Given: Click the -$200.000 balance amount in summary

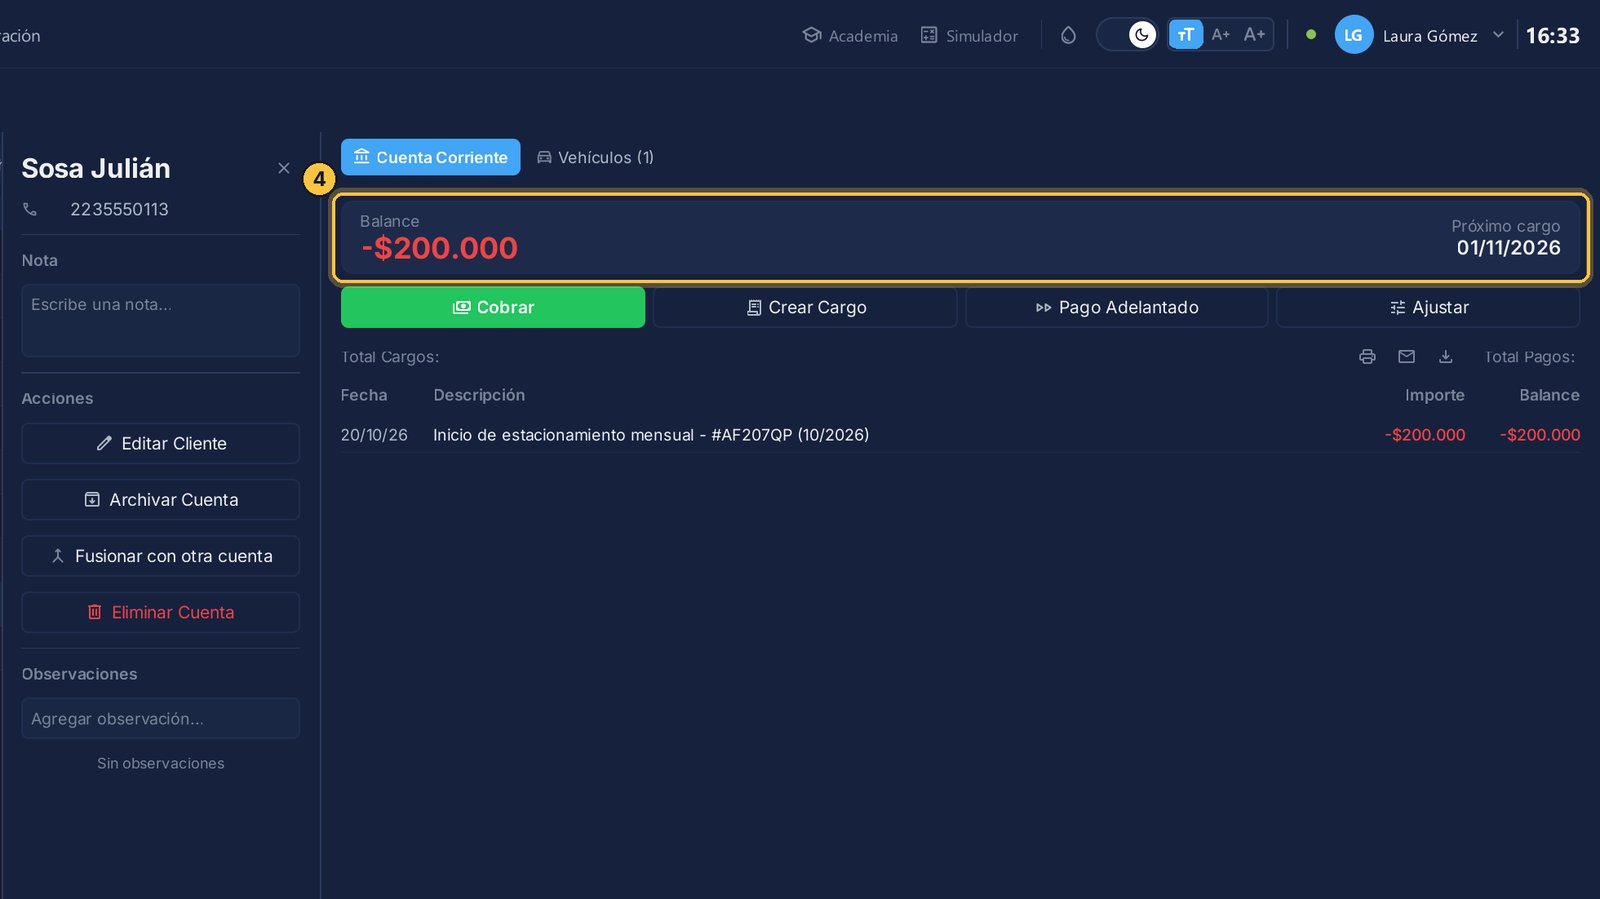Looking at the screenshot, I should (x=440, y=248).
